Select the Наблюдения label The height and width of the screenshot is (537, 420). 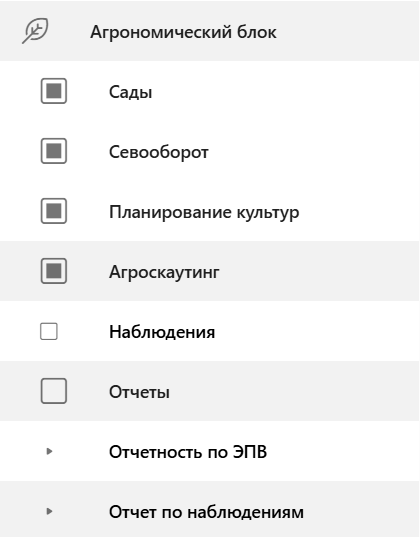point(162,332)
